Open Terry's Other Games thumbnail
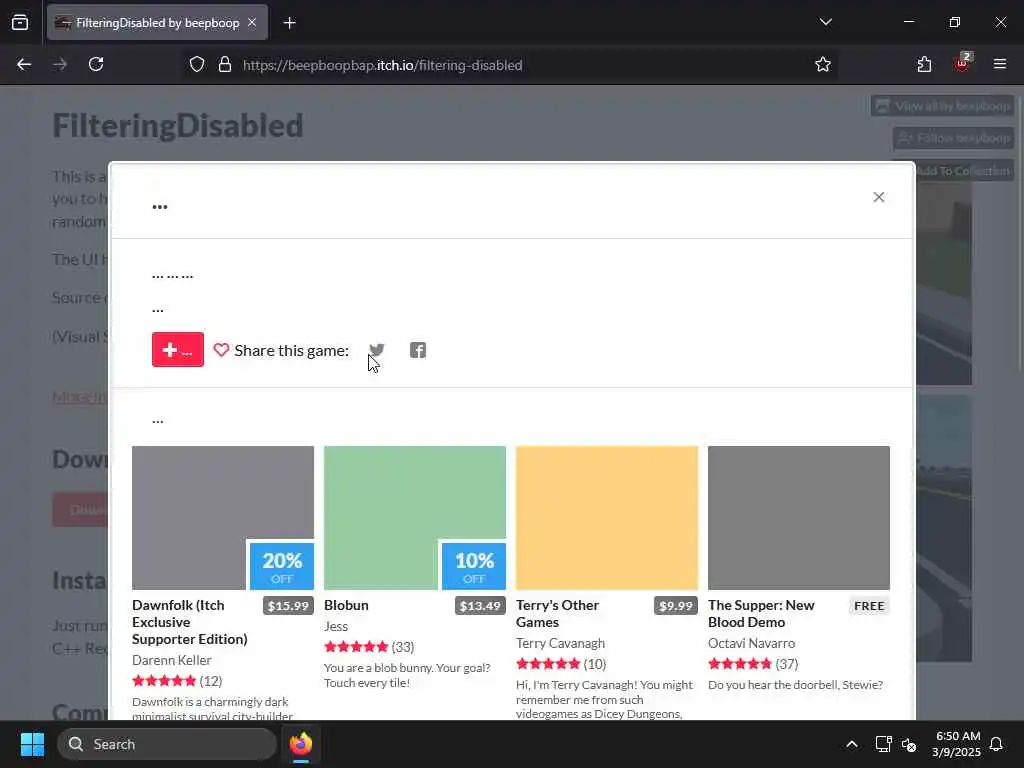 (607, 518)
